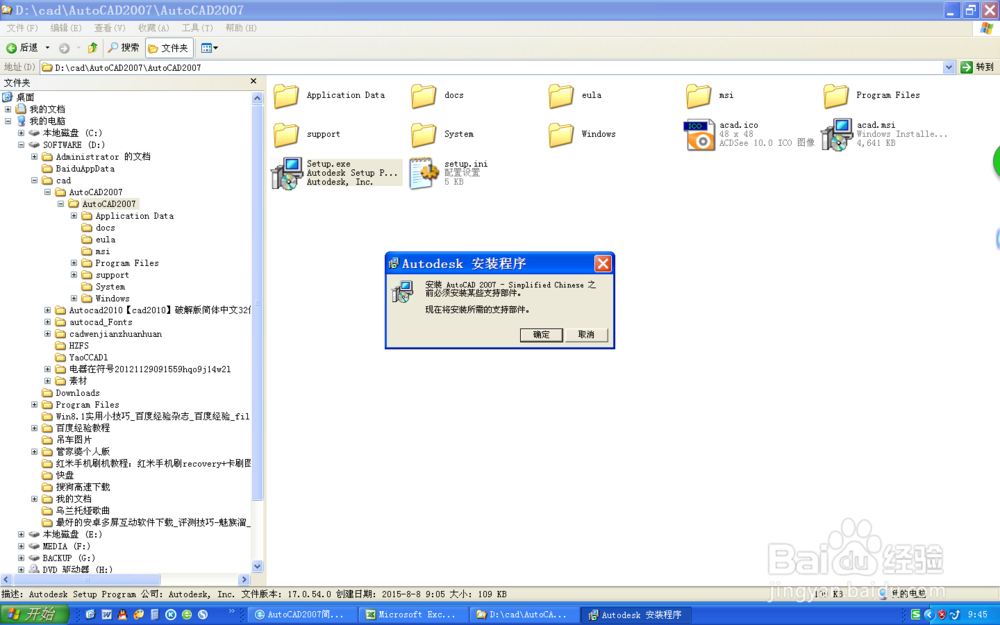Click the 确定 button in Autodesk dialog

541,335
